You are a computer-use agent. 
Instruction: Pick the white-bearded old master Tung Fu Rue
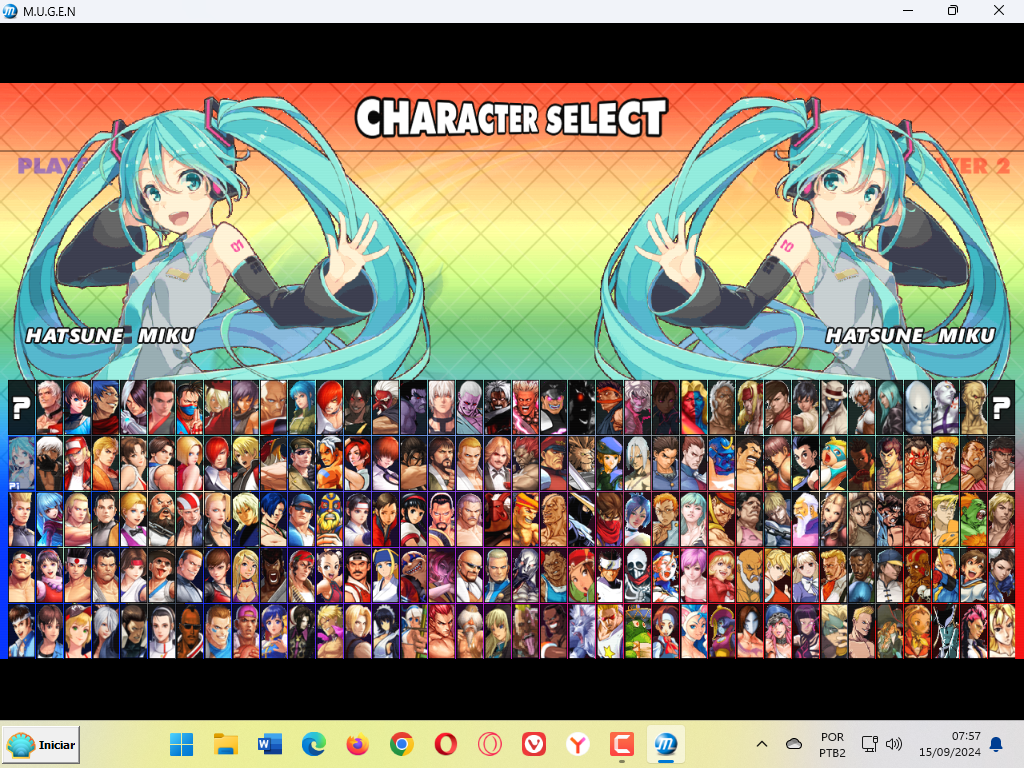coord(470,632)
